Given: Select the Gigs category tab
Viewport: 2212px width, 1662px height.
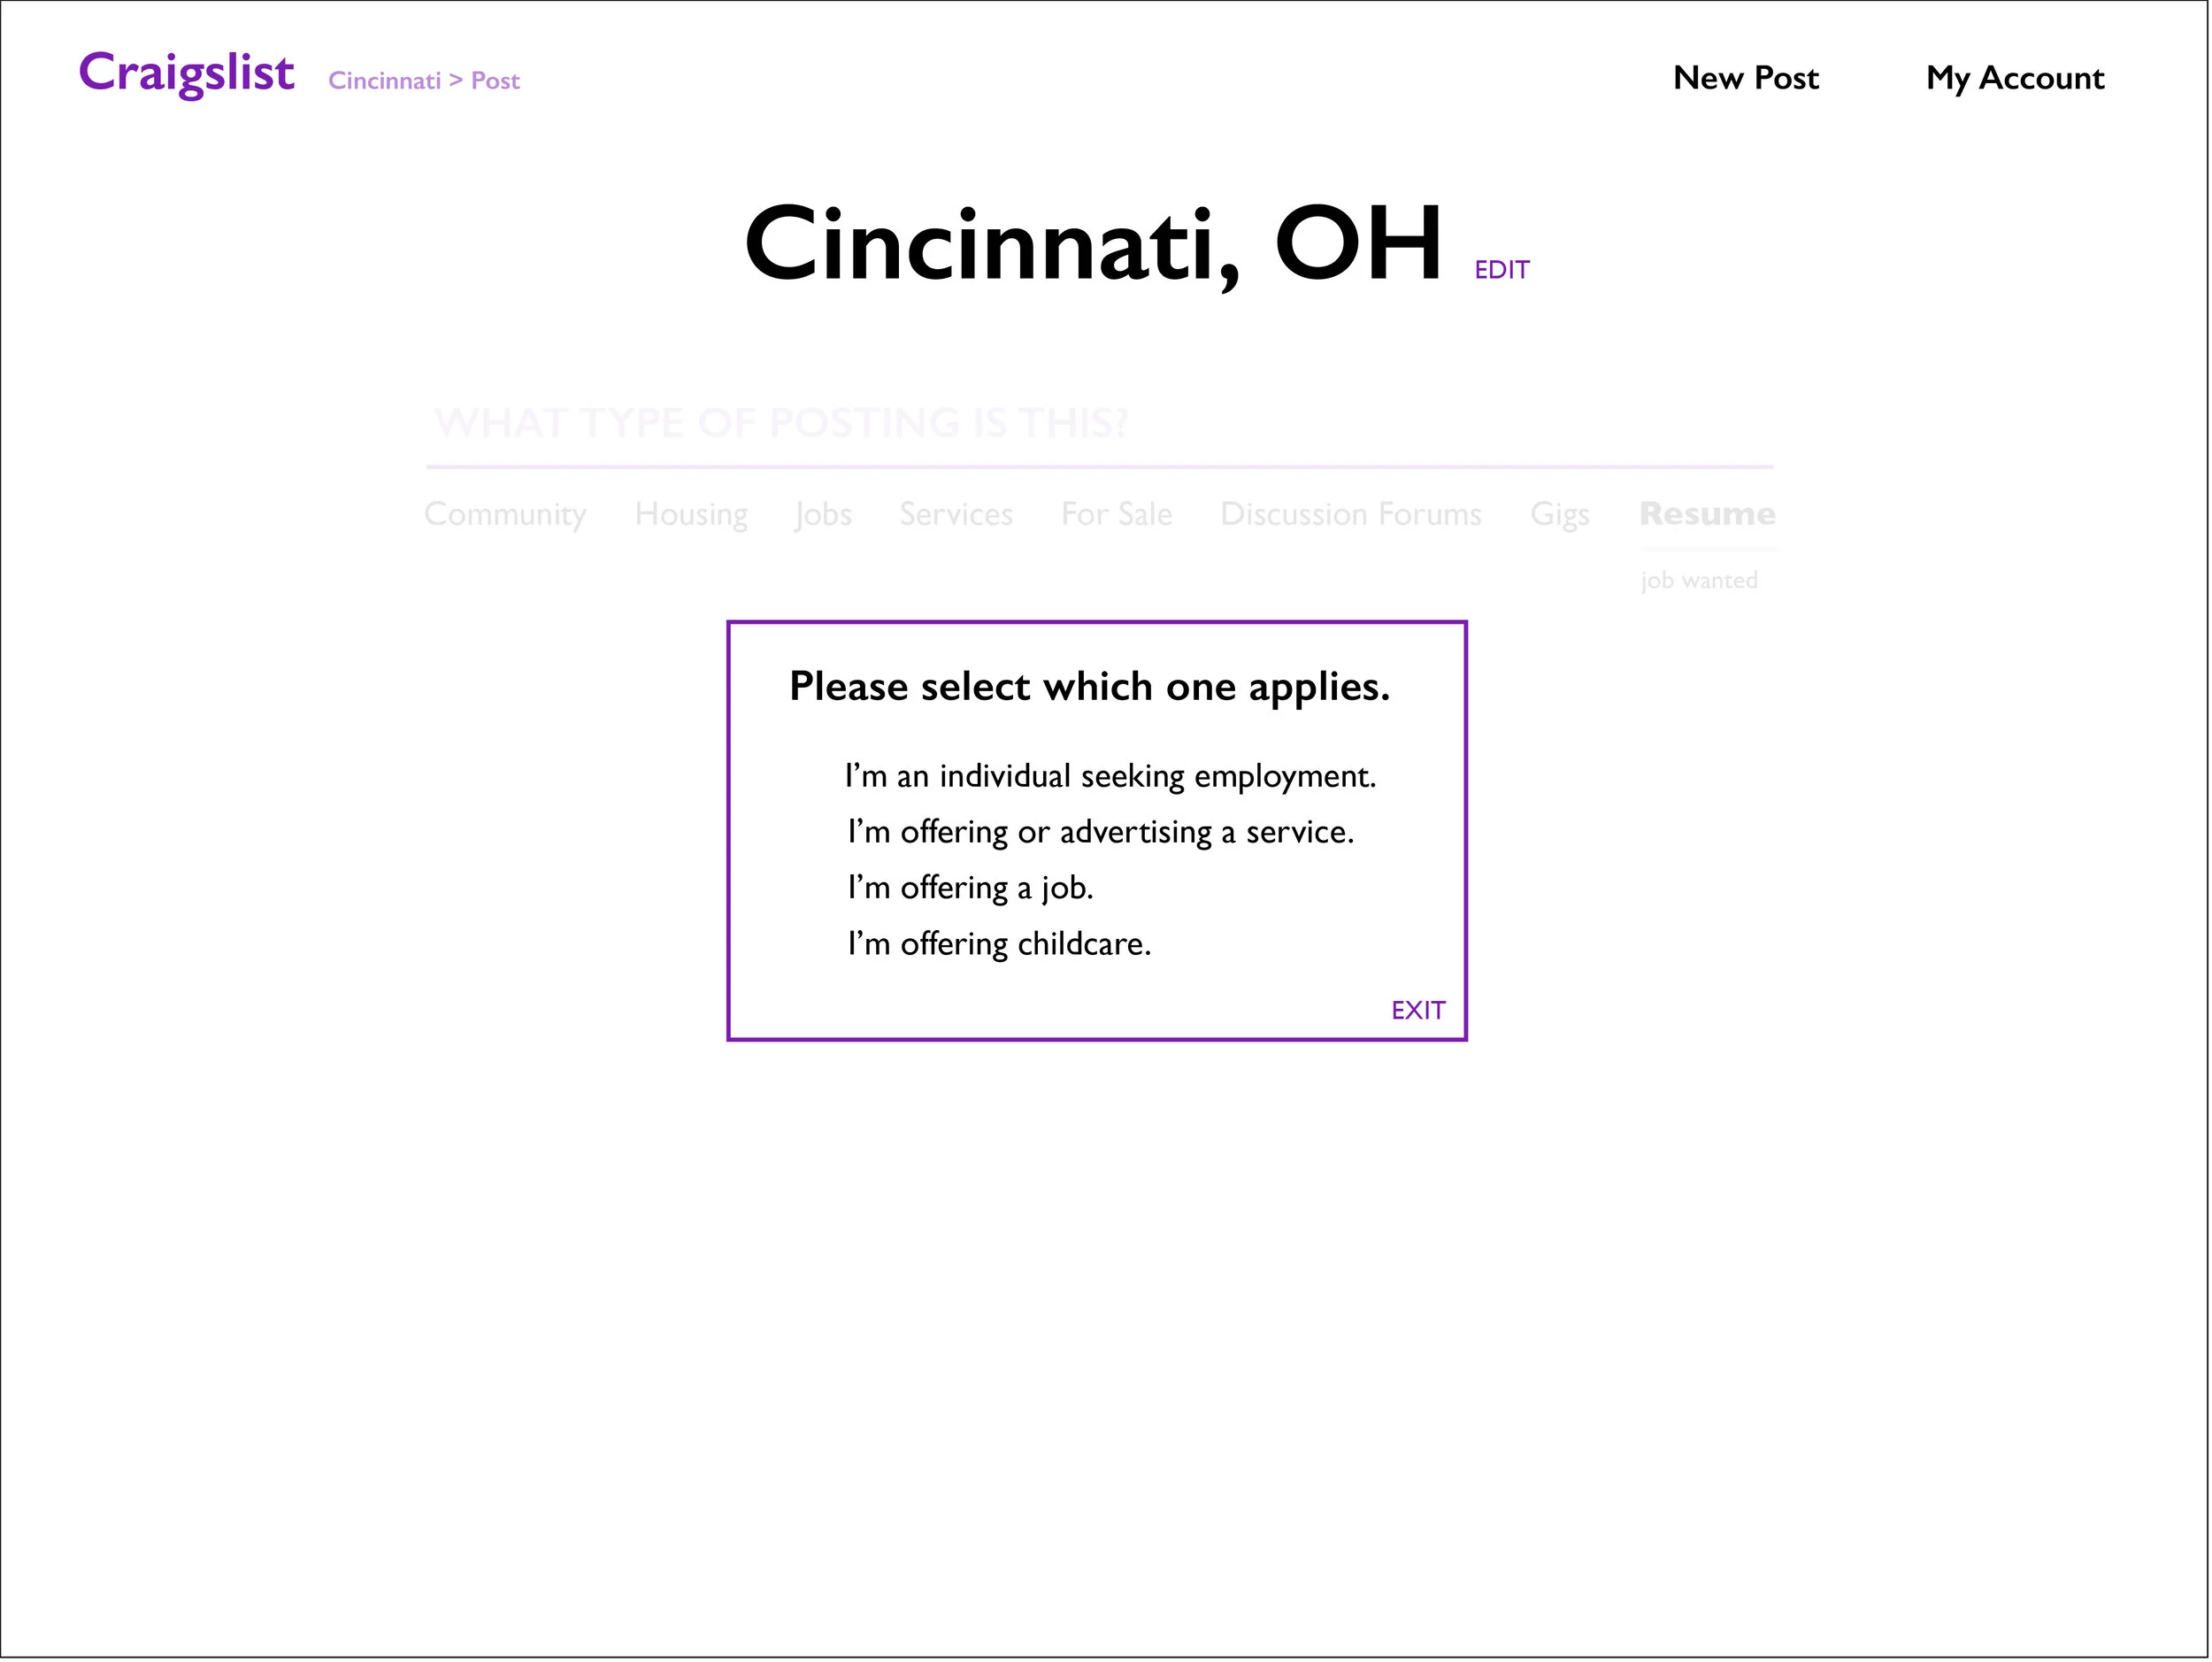Looking at the screenshot, I should 1559,514.
